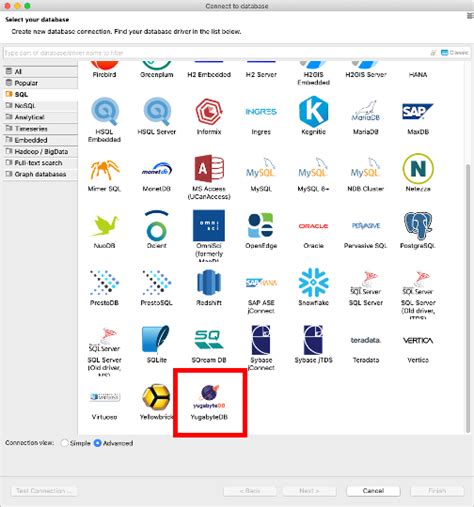The width and height of the screenshot is (474, 507).
Task: Select the Kognitio driver icon
Action: coord(313,111)
